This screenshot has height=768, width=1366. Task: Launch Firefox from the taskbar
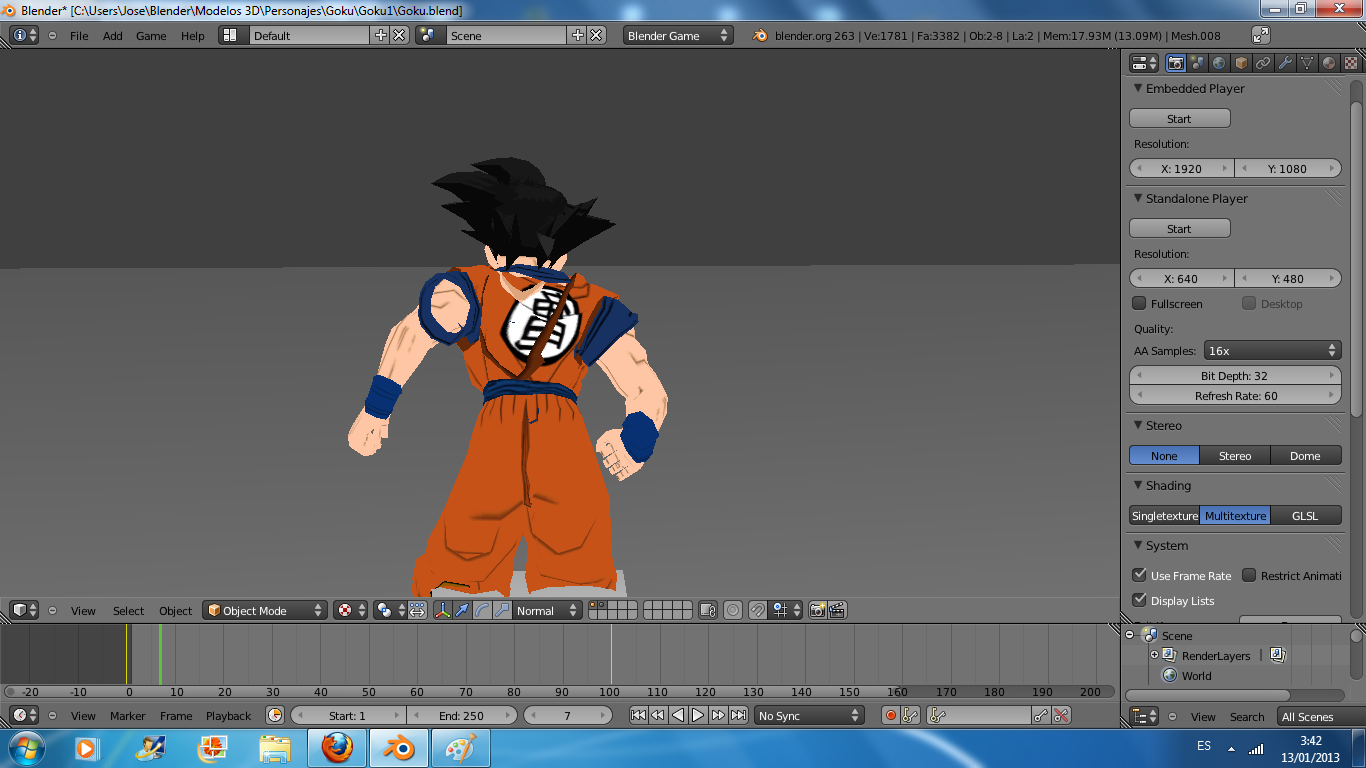point(337,747)
